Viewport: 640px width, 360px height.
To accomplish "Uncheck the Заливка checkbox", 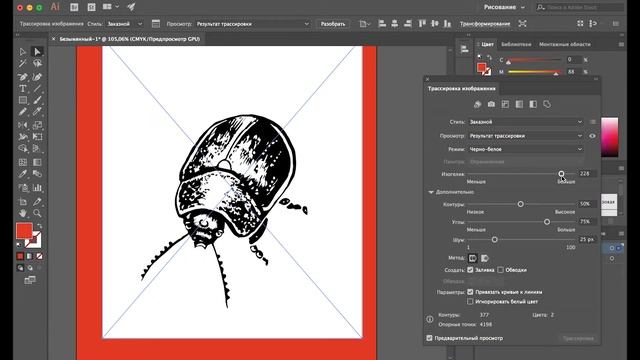I will pos(470,270).
